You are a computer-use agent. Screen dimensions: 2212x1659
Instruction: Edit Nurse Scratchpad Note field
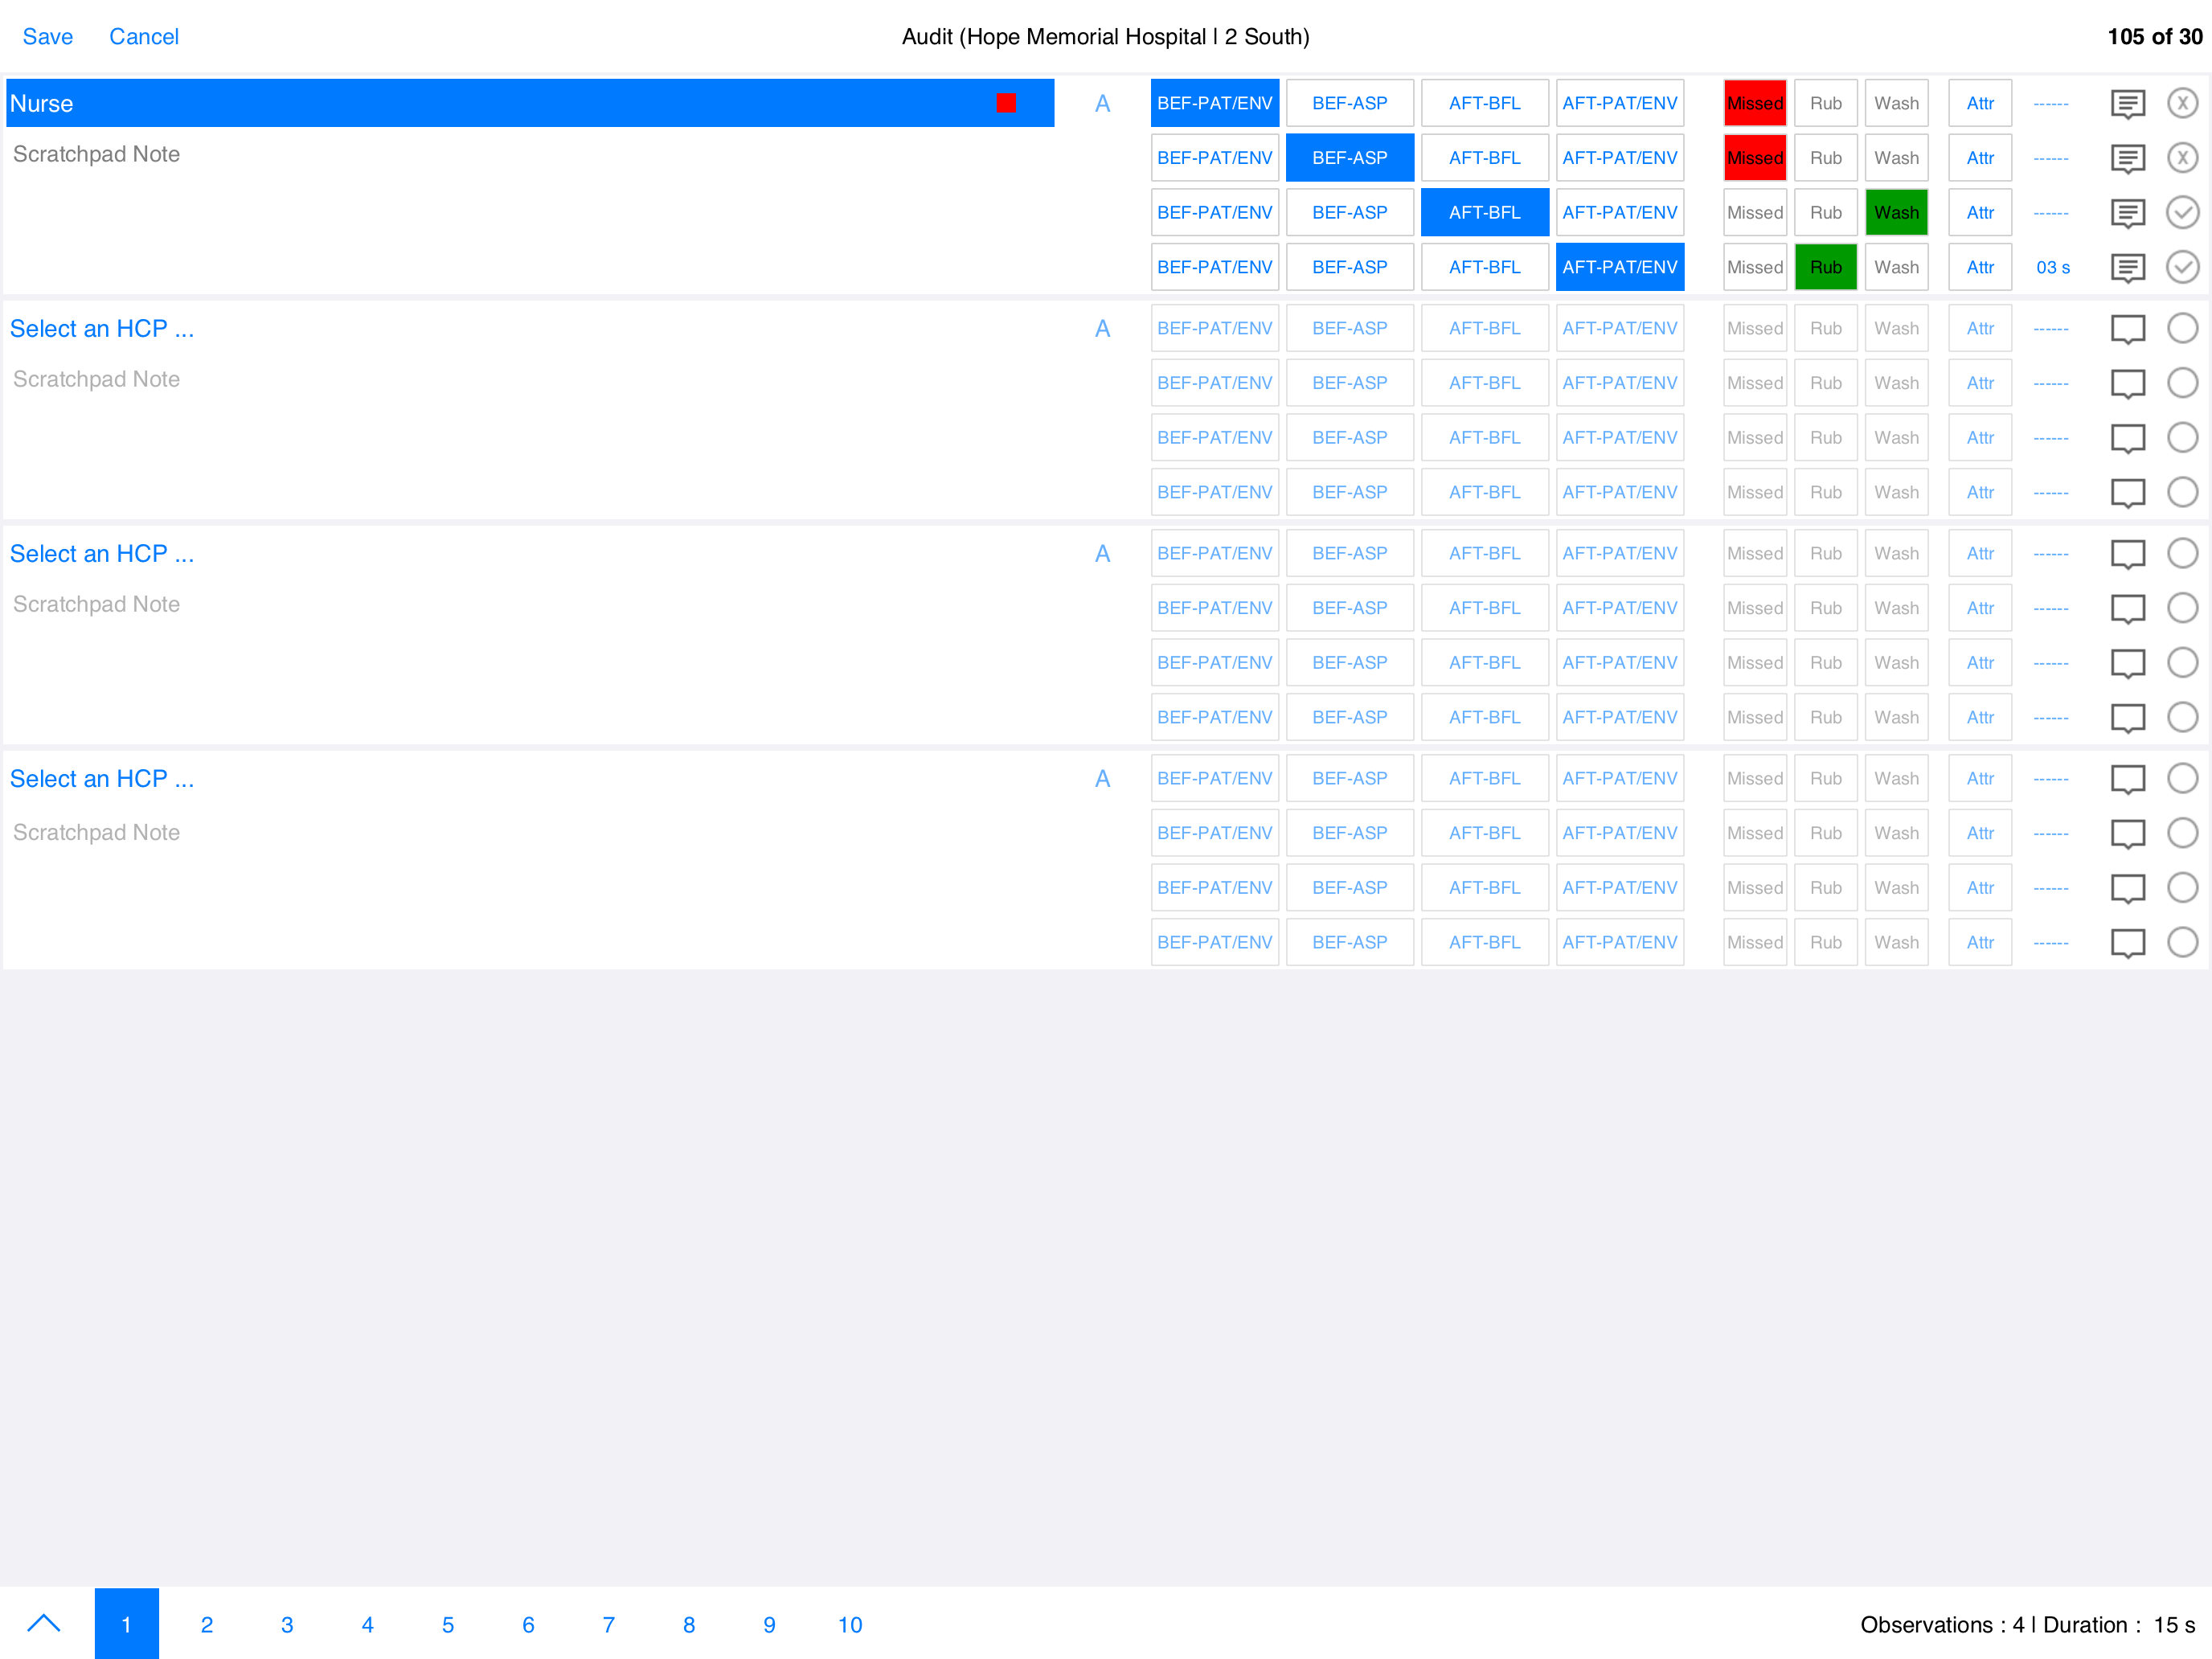pos(530,155)
